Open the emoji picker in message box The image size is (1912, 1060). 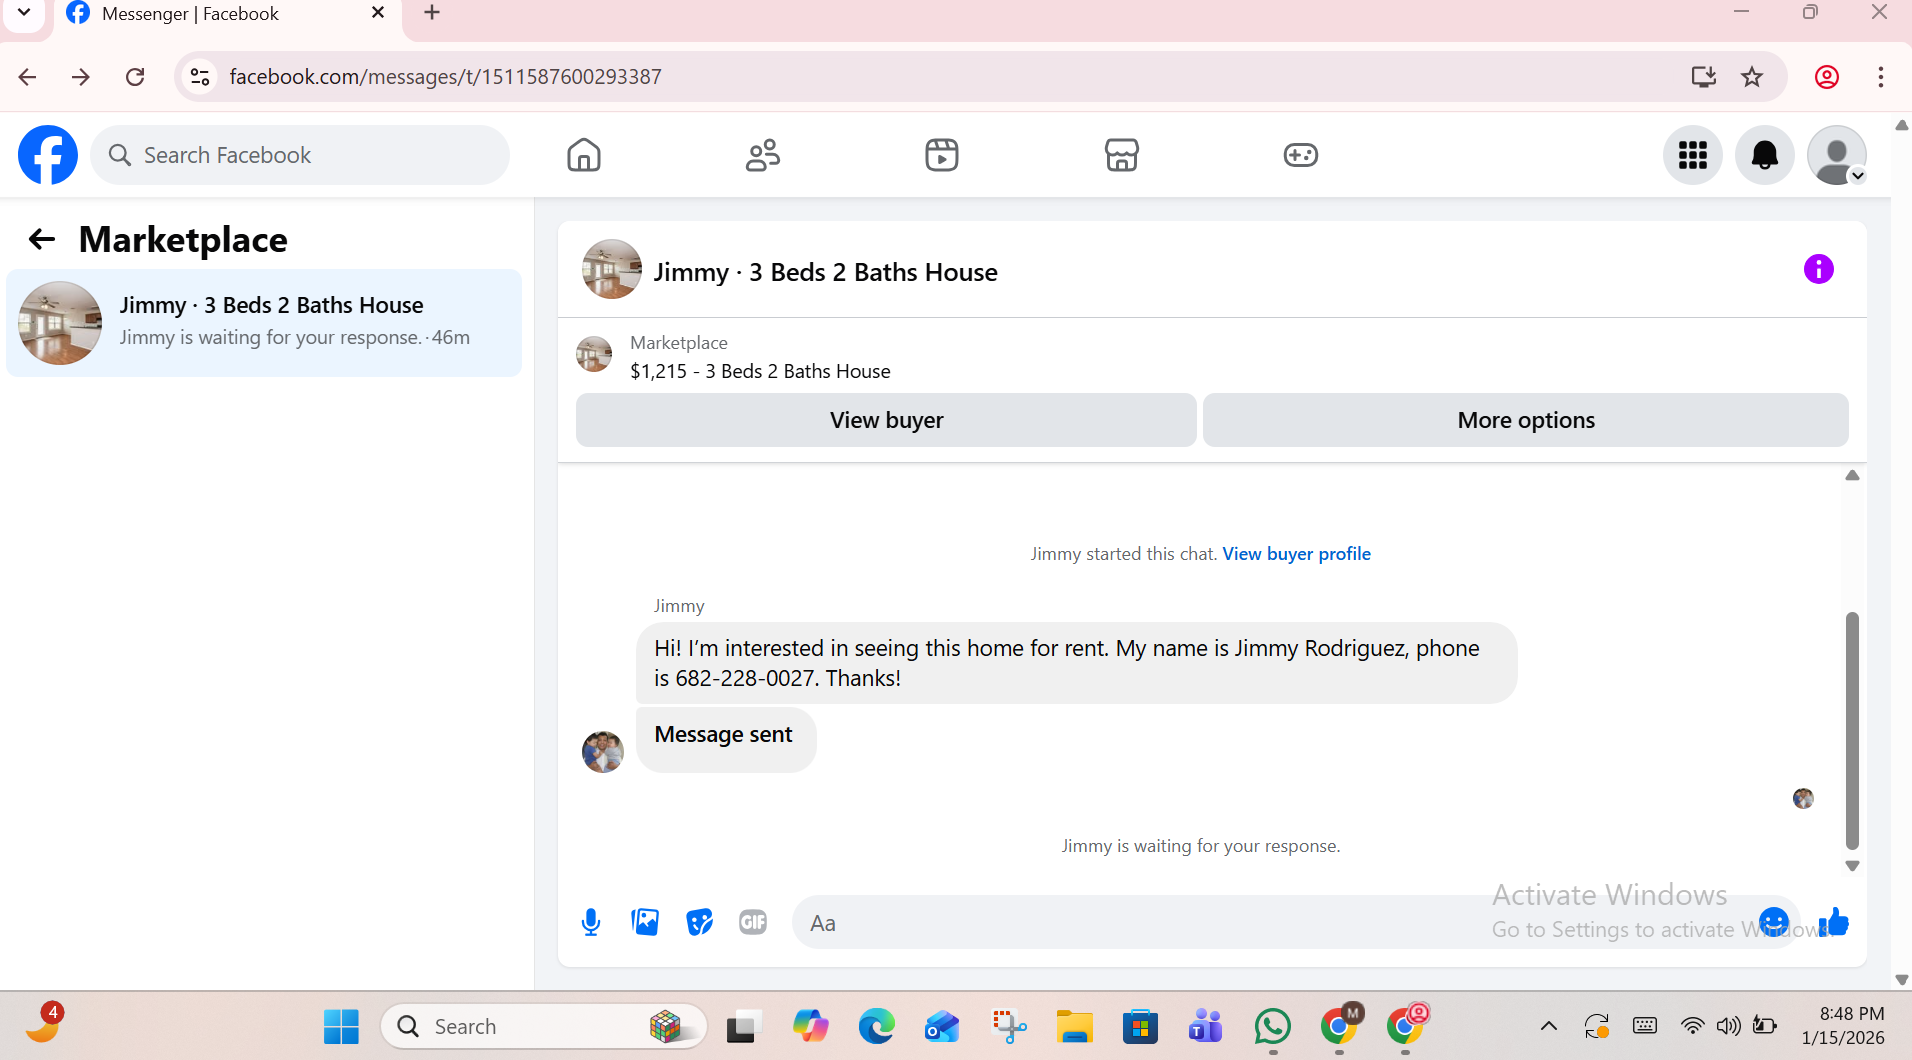pos(1773,922)
